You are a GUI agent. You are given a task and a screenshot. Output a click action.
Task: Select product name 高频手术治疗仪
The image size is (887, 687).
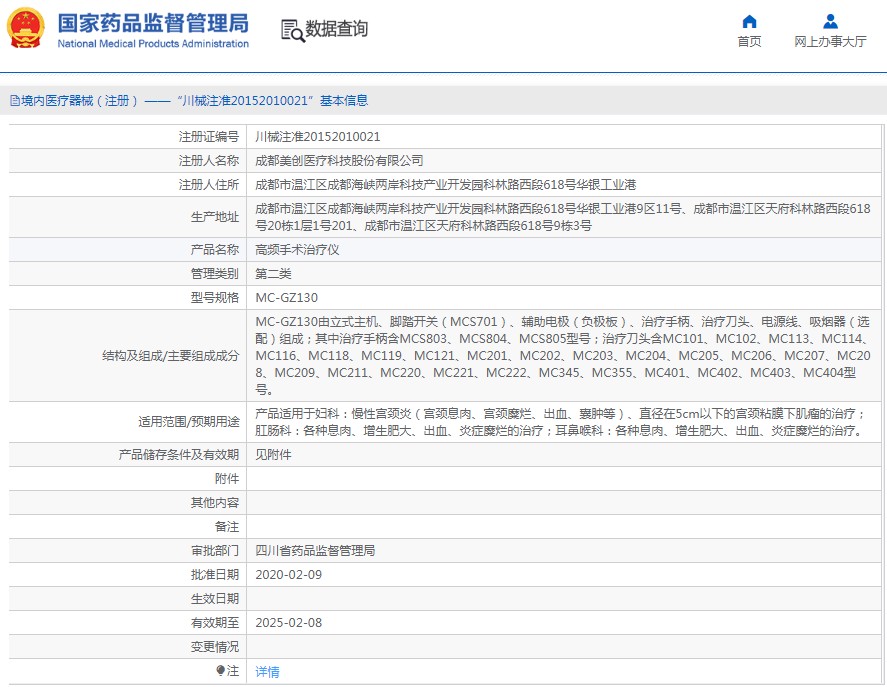point(297,250)
